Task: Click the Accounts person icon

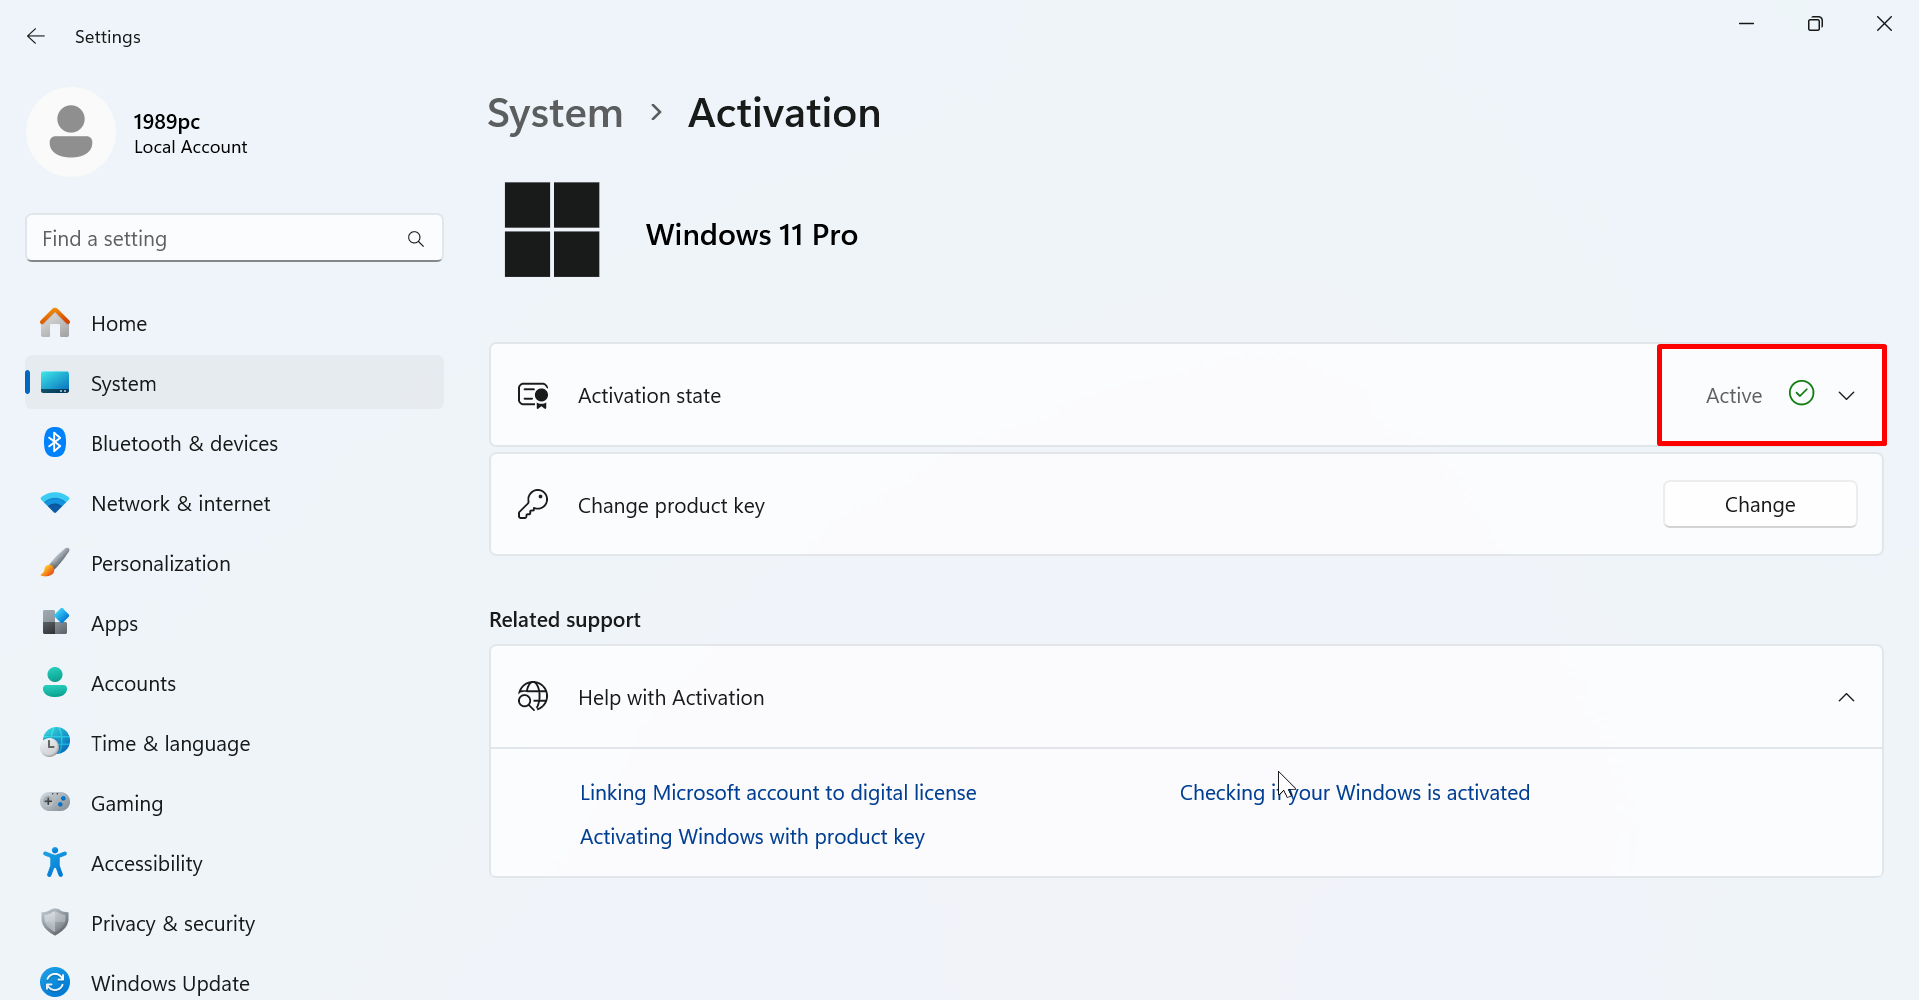Action: (x=55, y=683)
